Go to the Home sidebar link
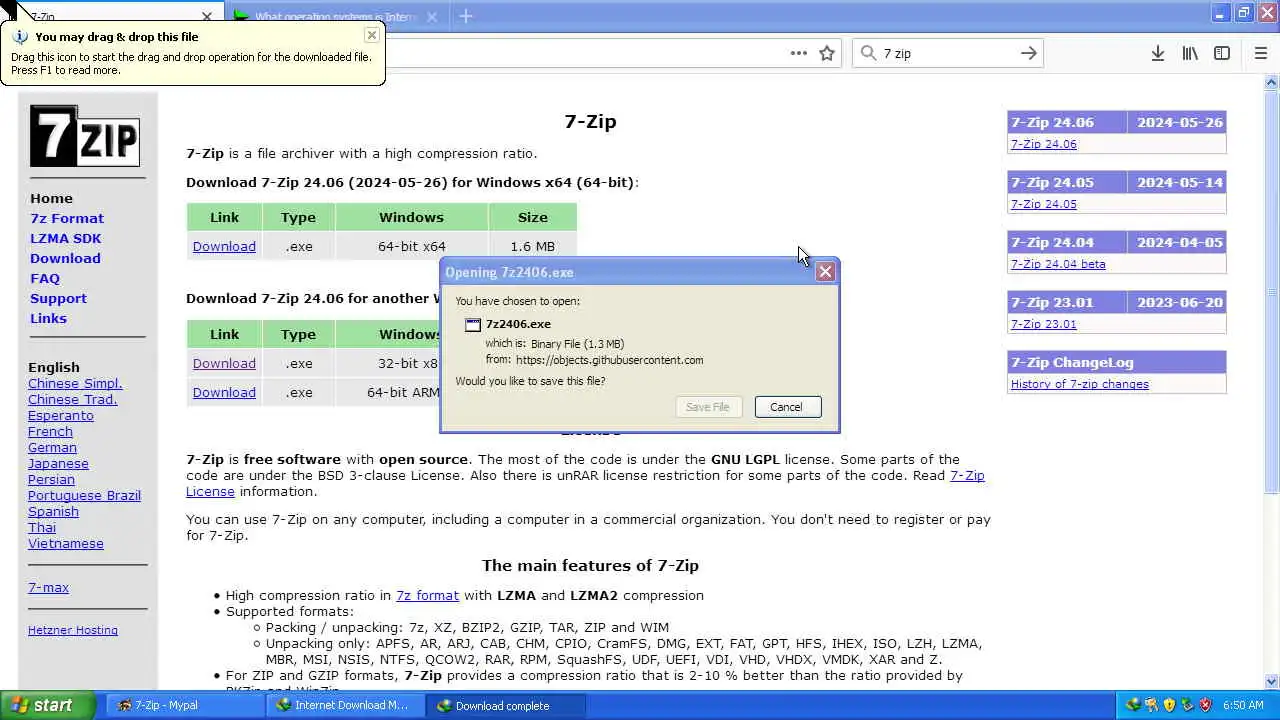Viewport: 1280px width, 720px height. [x=51, y=198]
